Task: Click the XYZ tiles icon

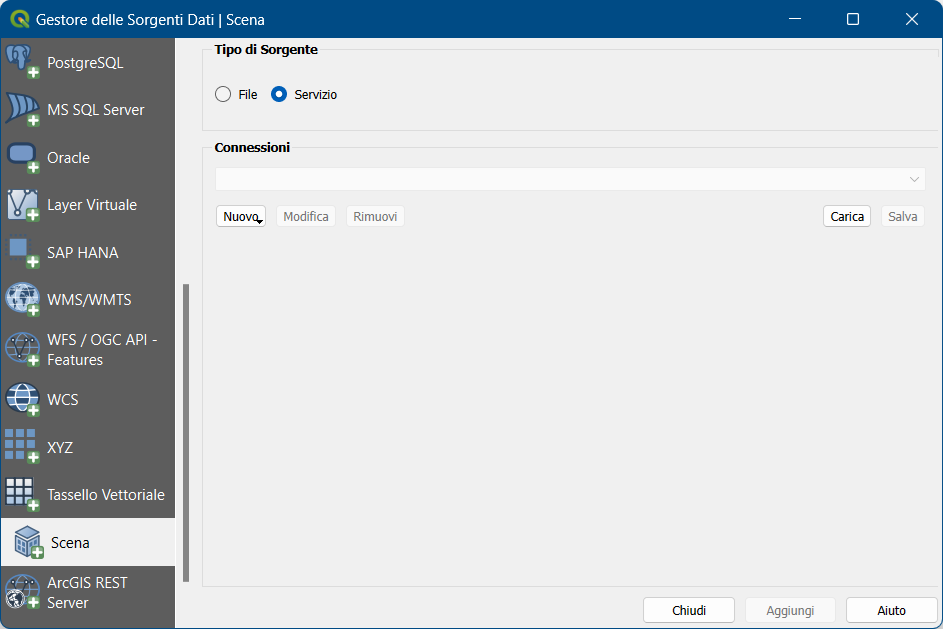Action: click(22, 447)
